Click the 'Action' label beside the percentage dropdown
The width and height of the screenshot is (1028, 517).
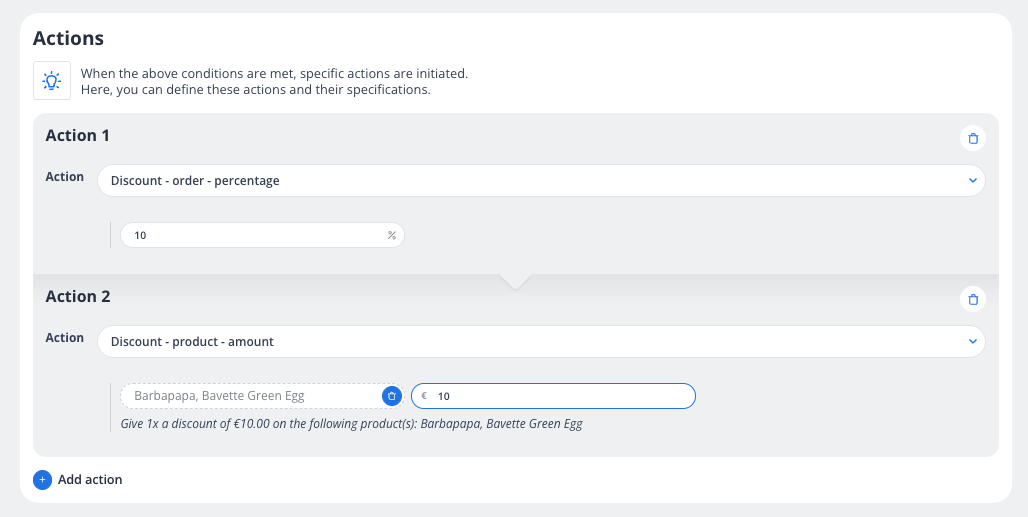click(x=65, y=177)
